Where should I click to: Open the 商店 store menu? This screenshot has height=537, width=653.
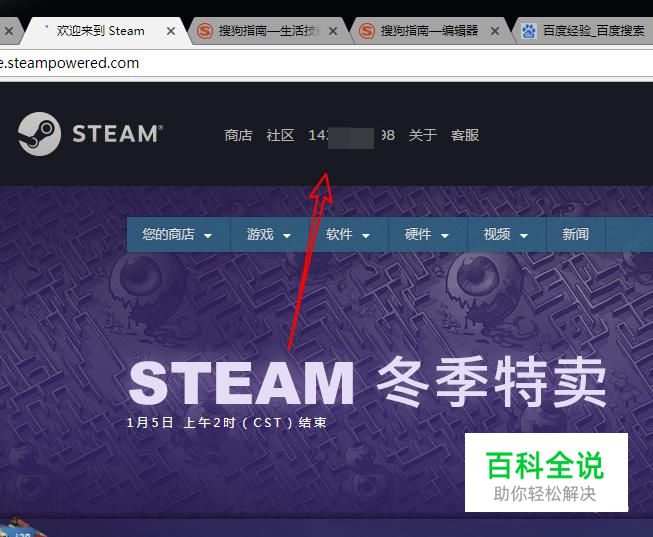coord(238,135)
